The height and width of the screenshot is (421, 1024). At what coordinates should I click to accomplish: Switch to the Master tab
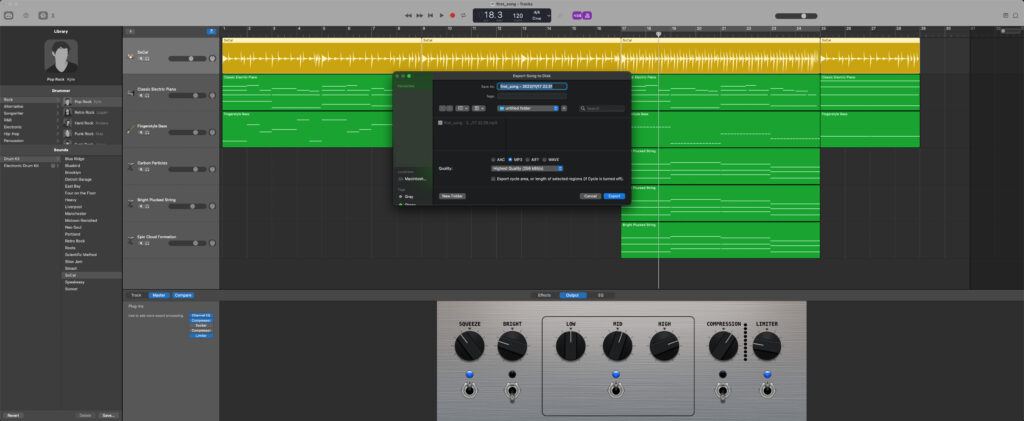click(159, 295)
